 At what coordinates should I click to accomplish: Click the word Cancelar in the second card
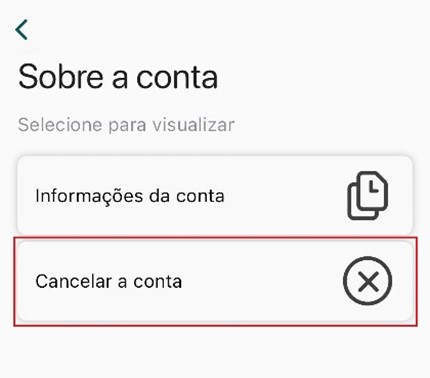(x=73, y=281)
